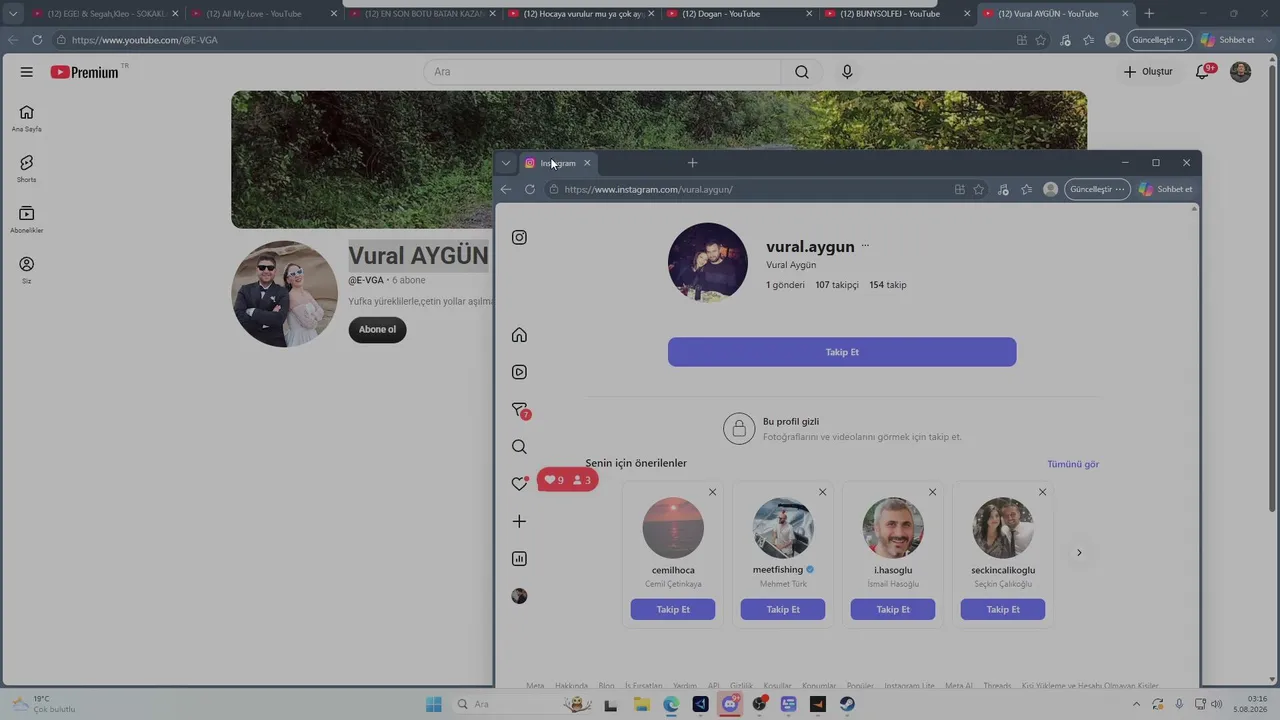Image resolution: width=1280 pixels, height=720 pixels.
Task: Open vural.aygun profile picture
Action: point(708,262)
